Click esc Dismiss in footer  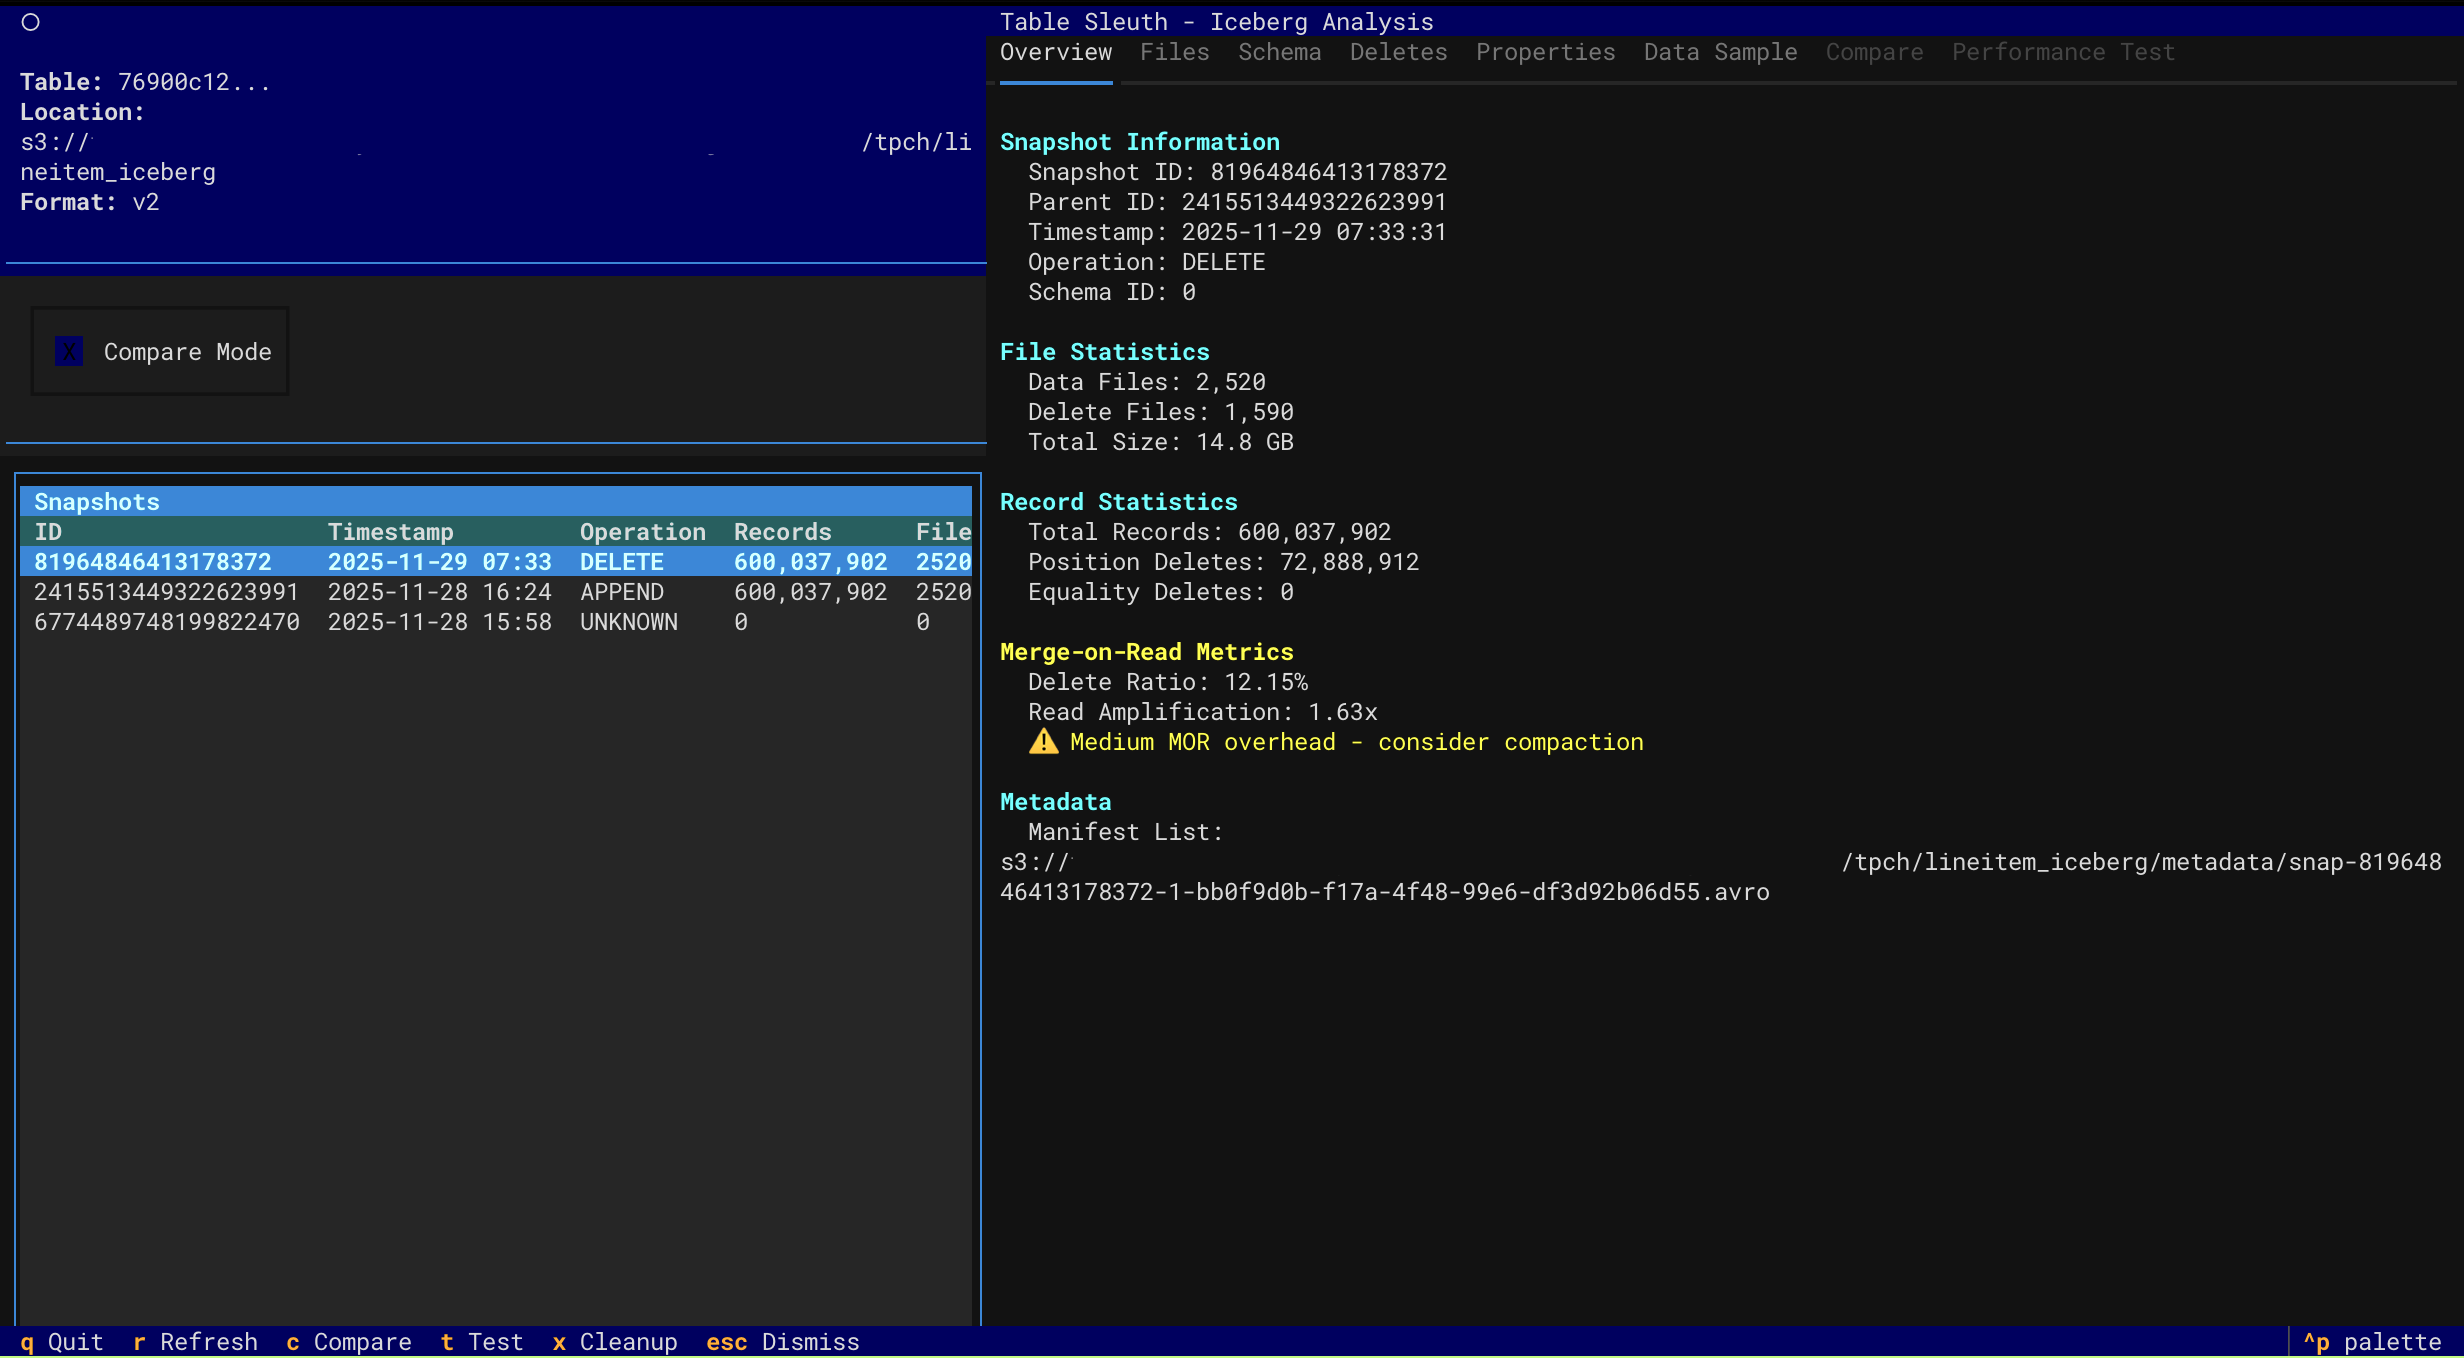pos(783,1342)
